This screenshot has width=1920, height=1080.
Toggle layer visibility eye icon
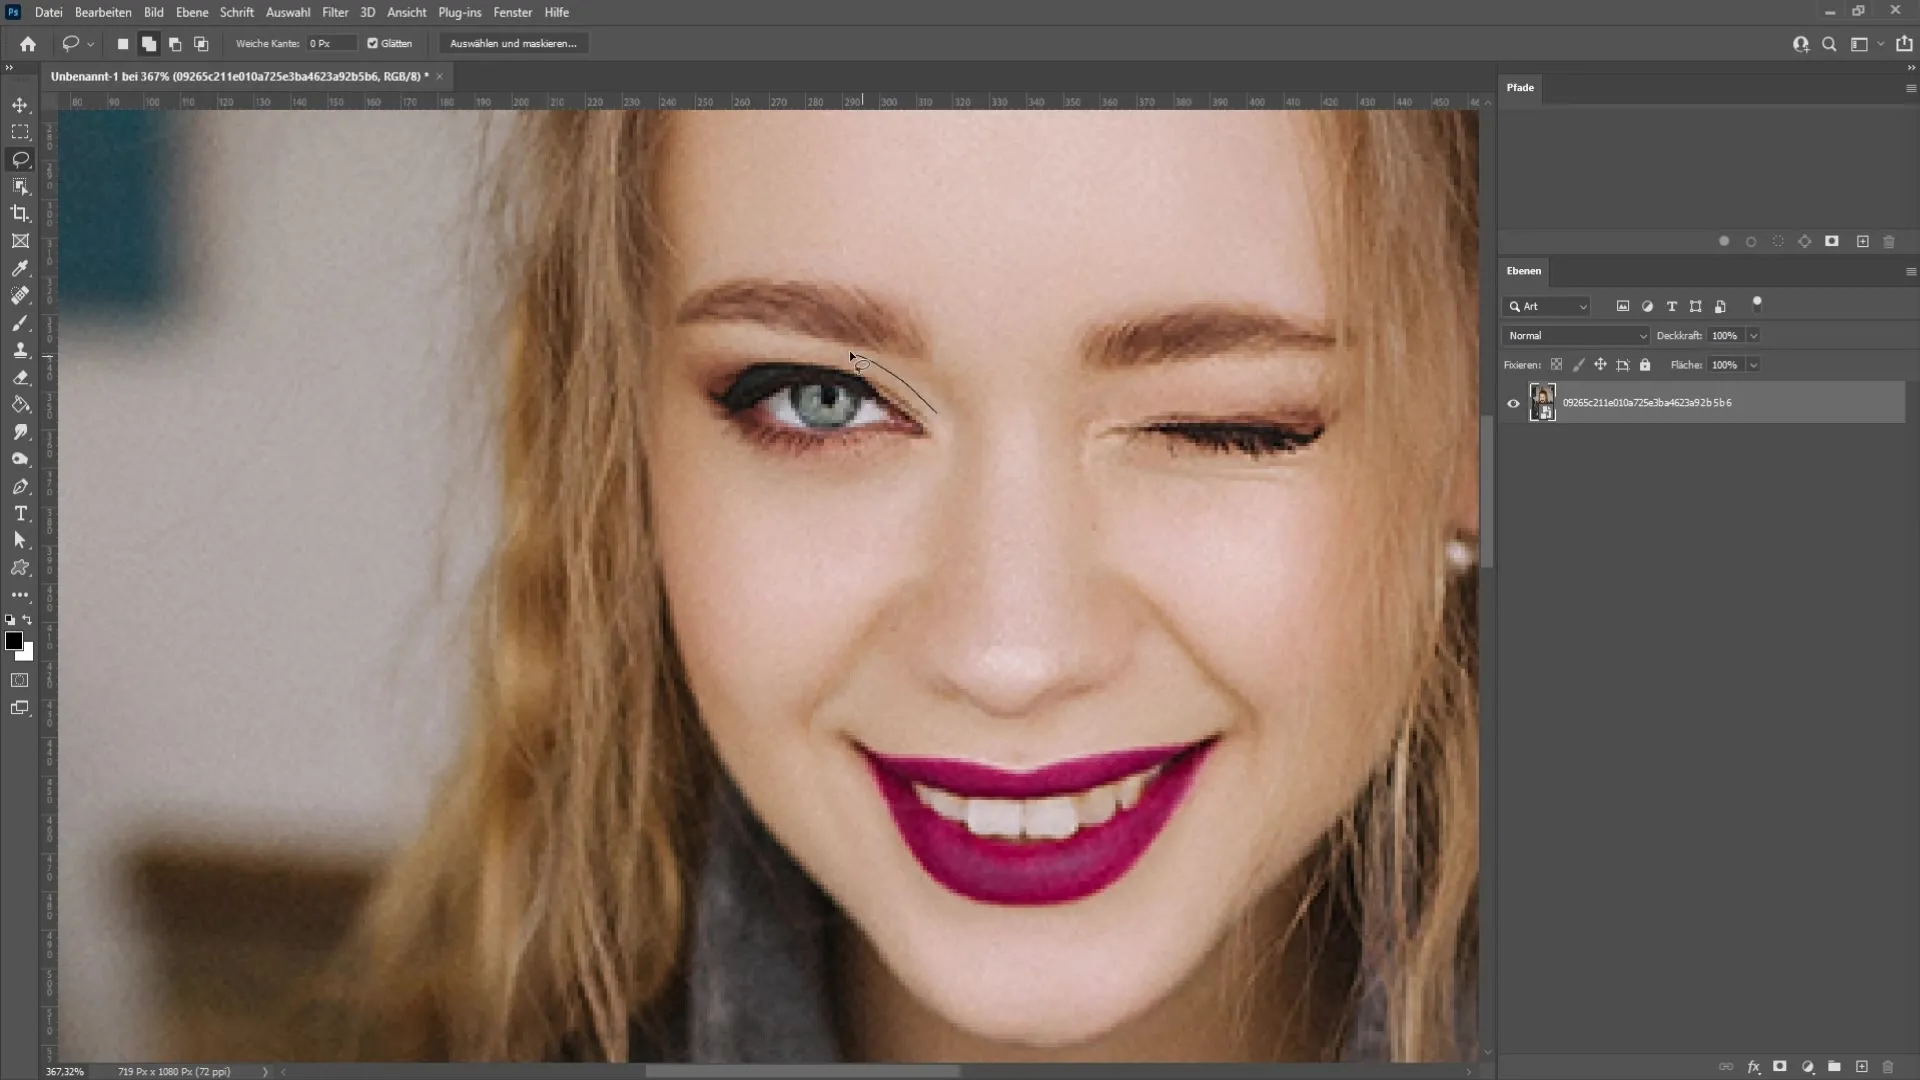click(x=1513, y=404)
